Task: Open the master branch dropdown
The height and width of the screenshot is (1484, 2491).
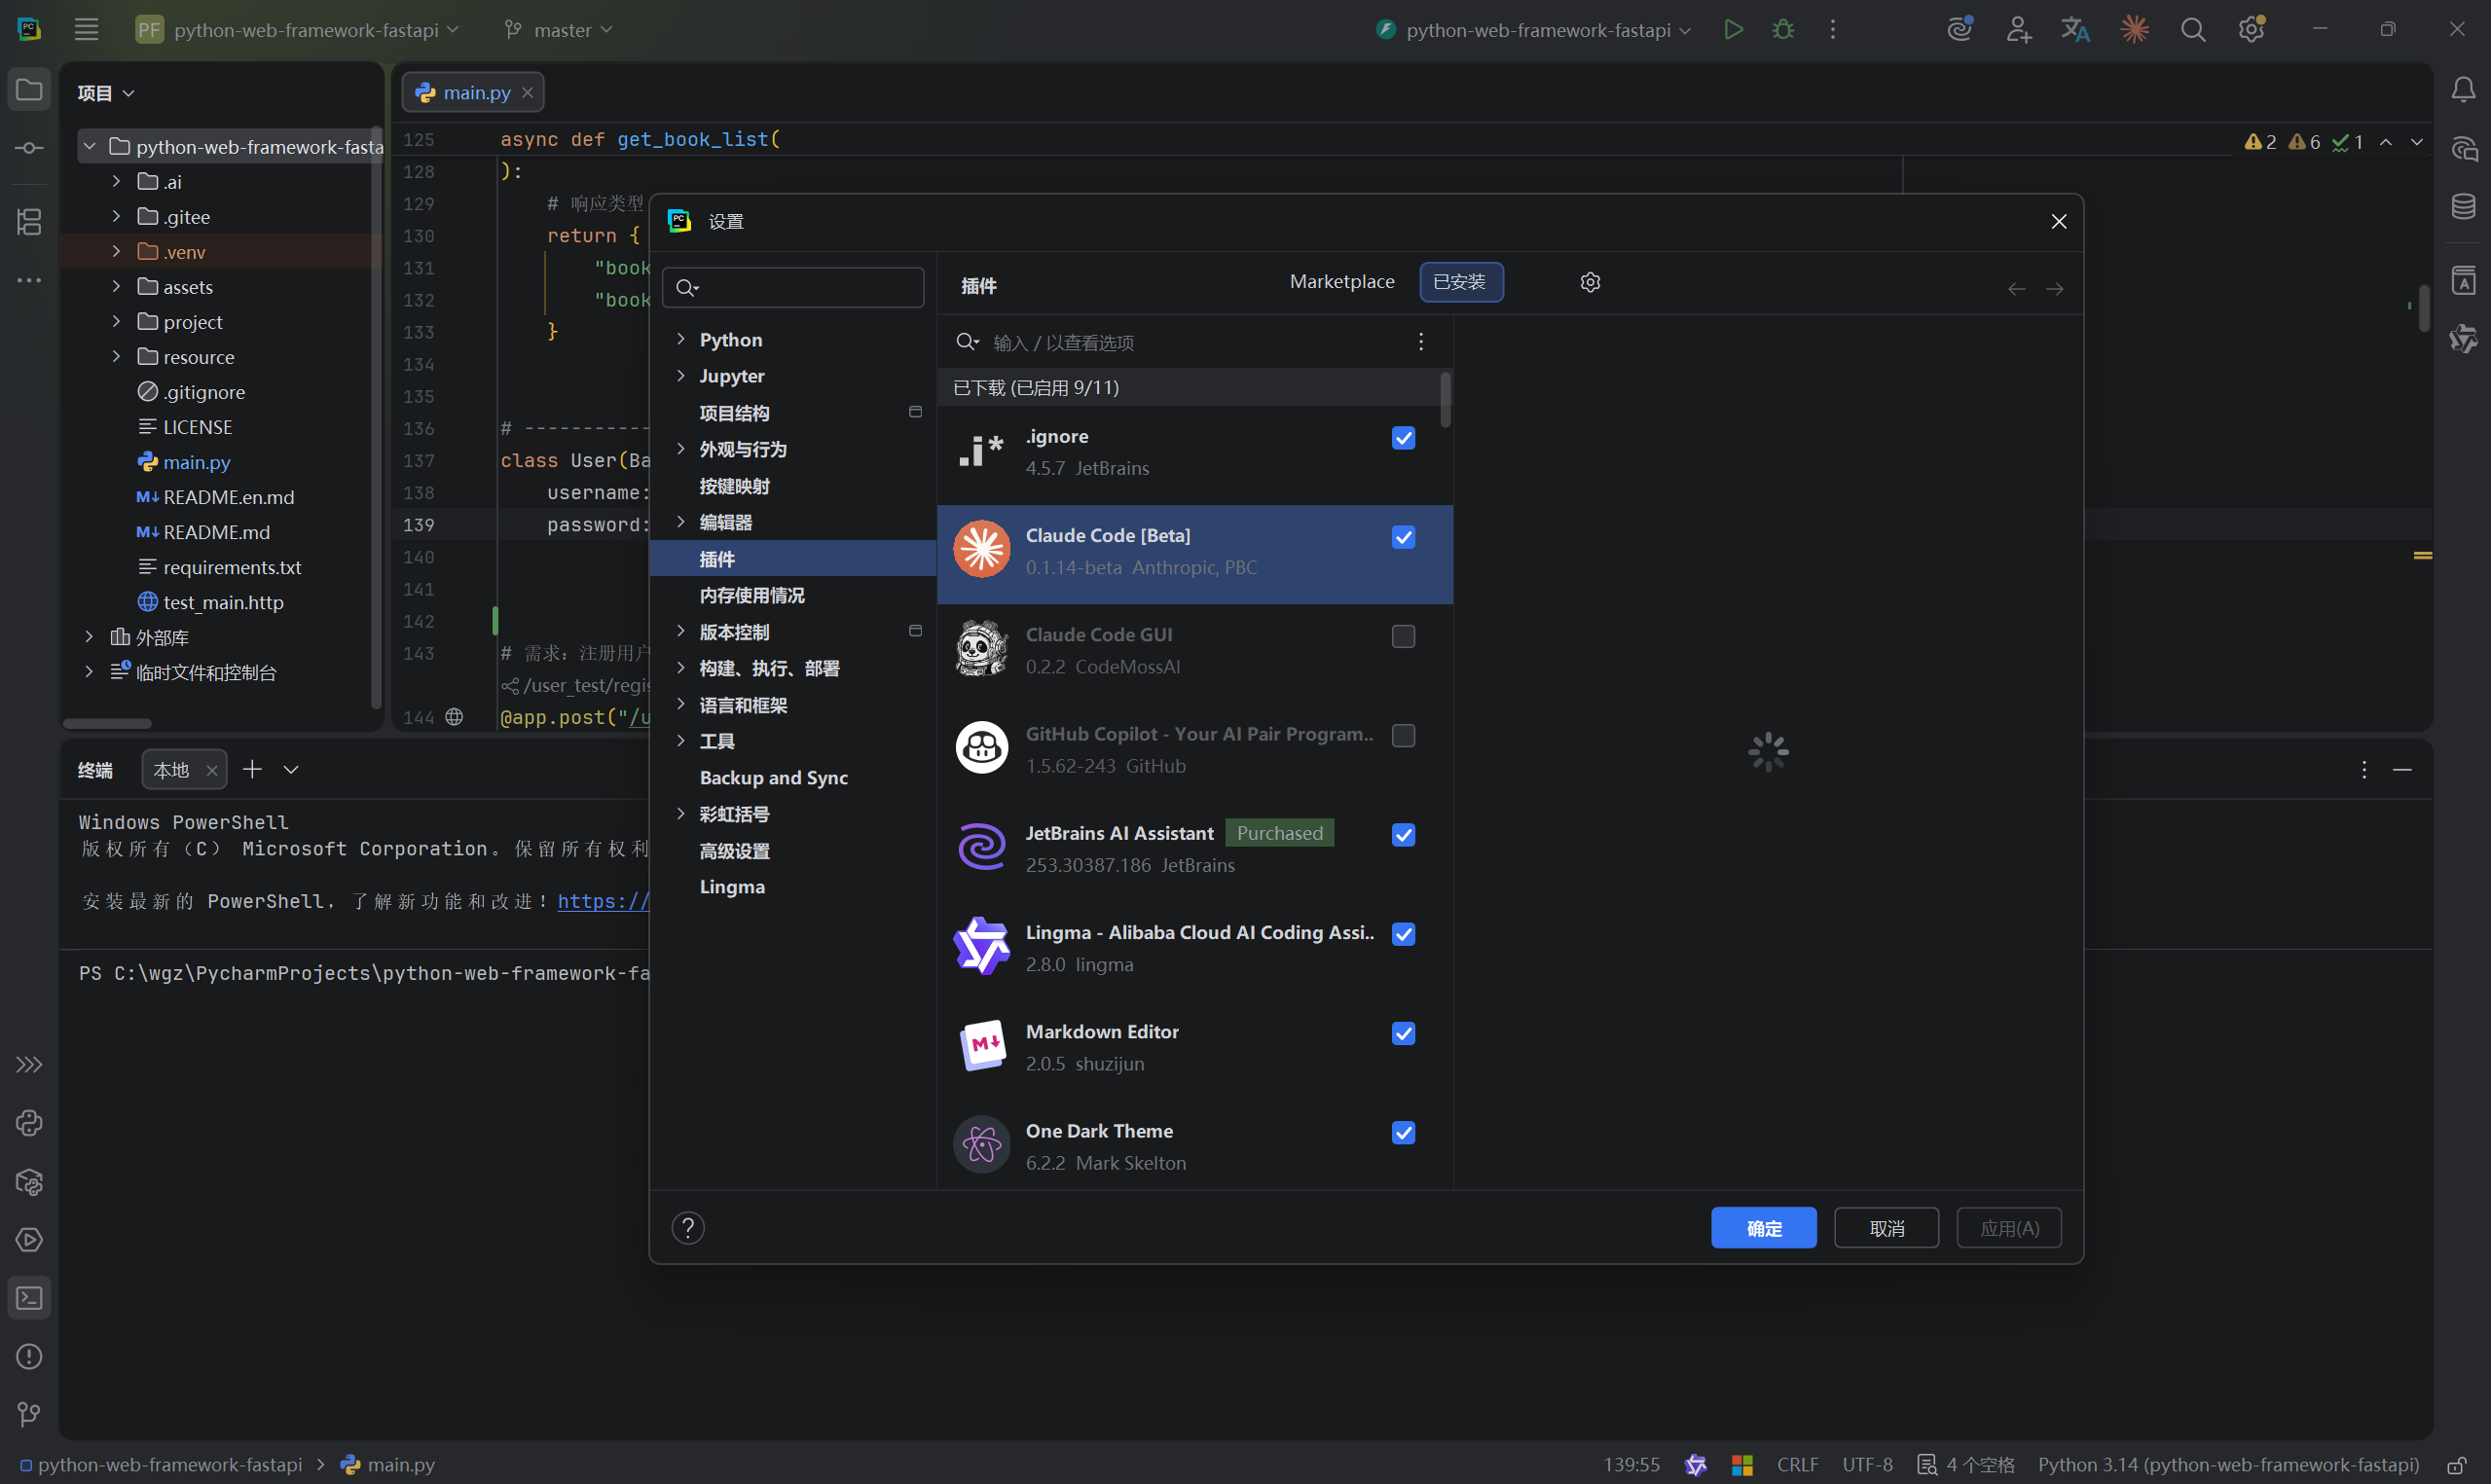Action: pyautogui.click(x=558, y=30)
